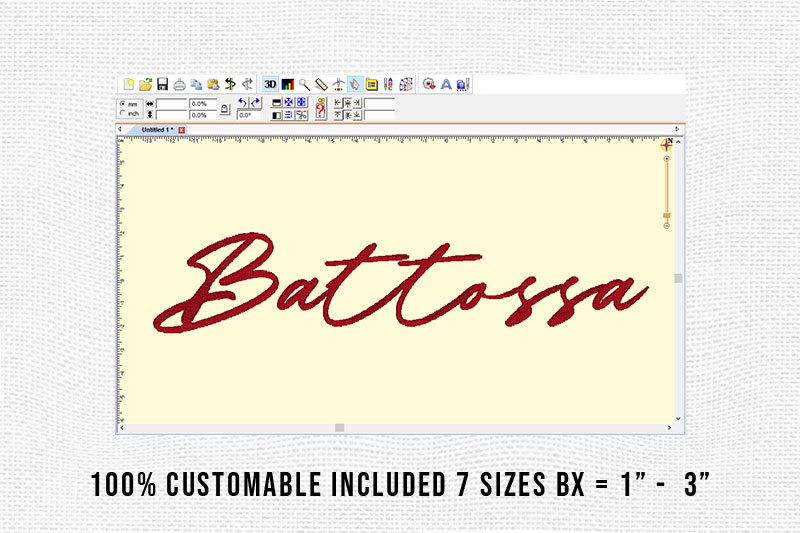Click the right tab scroll arrow

pos(677,130)
